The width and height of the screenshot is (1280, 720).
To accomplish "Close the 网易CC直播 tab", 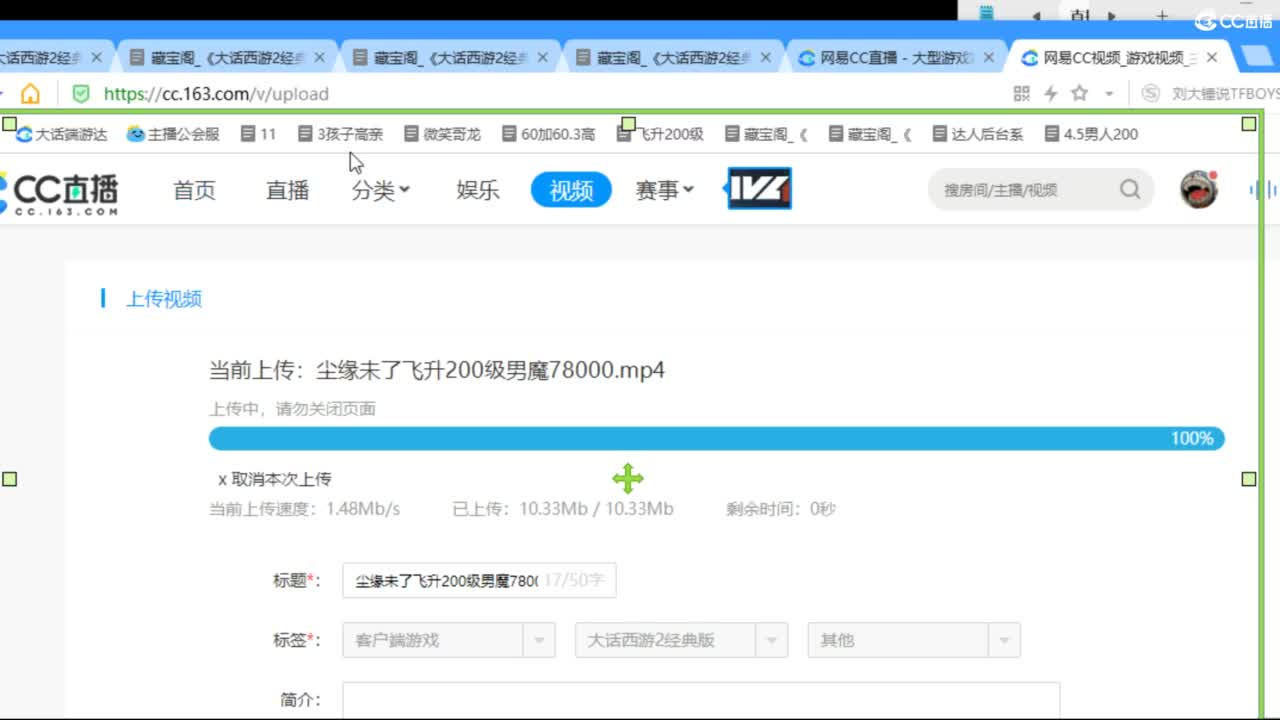I will (988, 58).
